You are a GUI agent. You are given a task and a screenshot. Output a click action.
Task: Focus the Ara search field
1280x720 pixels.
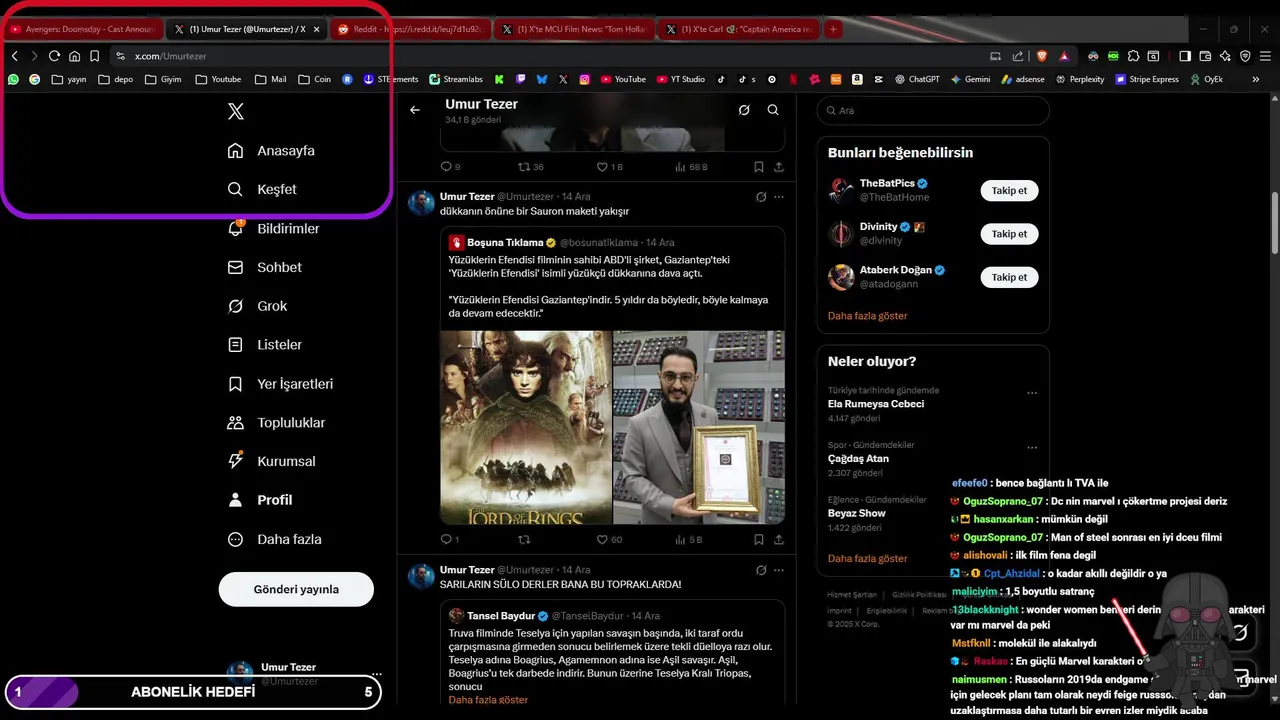pos(933,110)
